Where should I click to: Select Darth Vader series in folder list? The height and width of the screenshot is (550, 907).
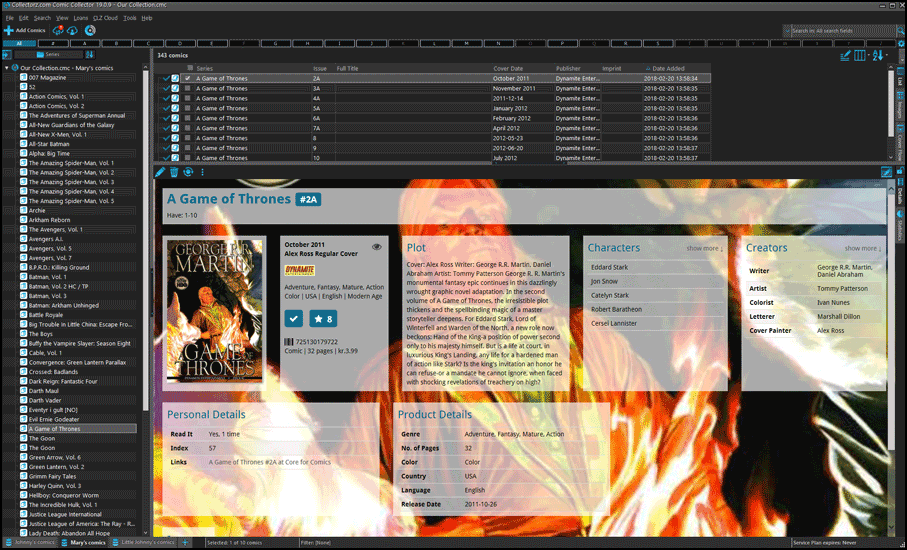45,400
